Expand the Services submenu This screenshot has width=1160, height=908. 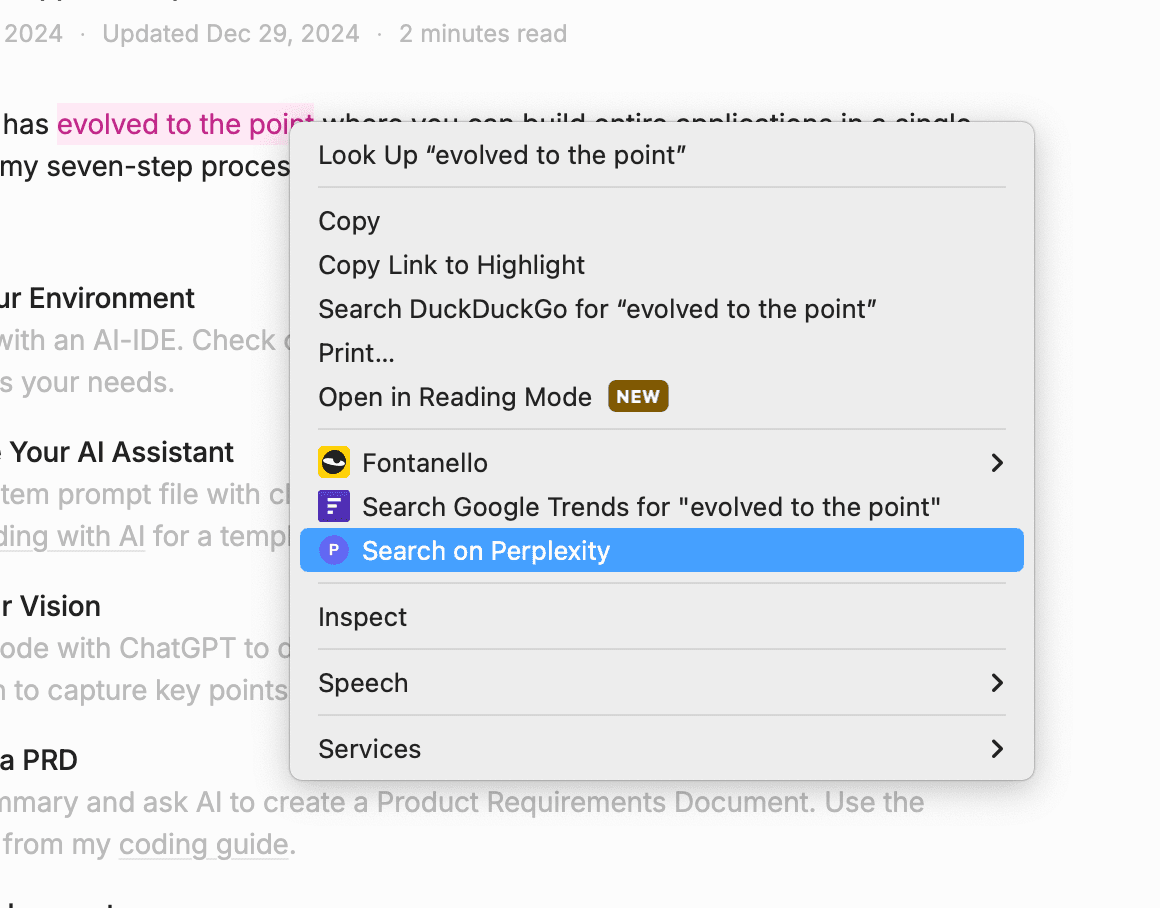pos(996,748)
